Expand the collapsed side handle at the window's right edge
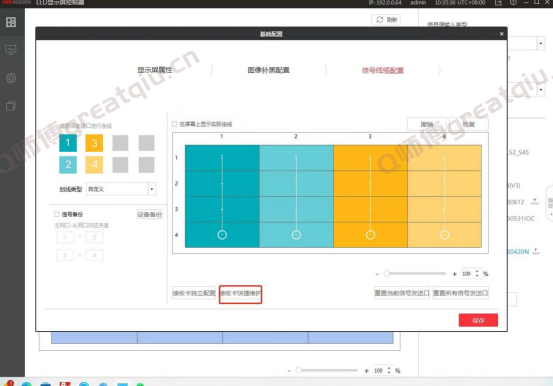This screenshot has width=553, height=386. [x=549, y=203]
